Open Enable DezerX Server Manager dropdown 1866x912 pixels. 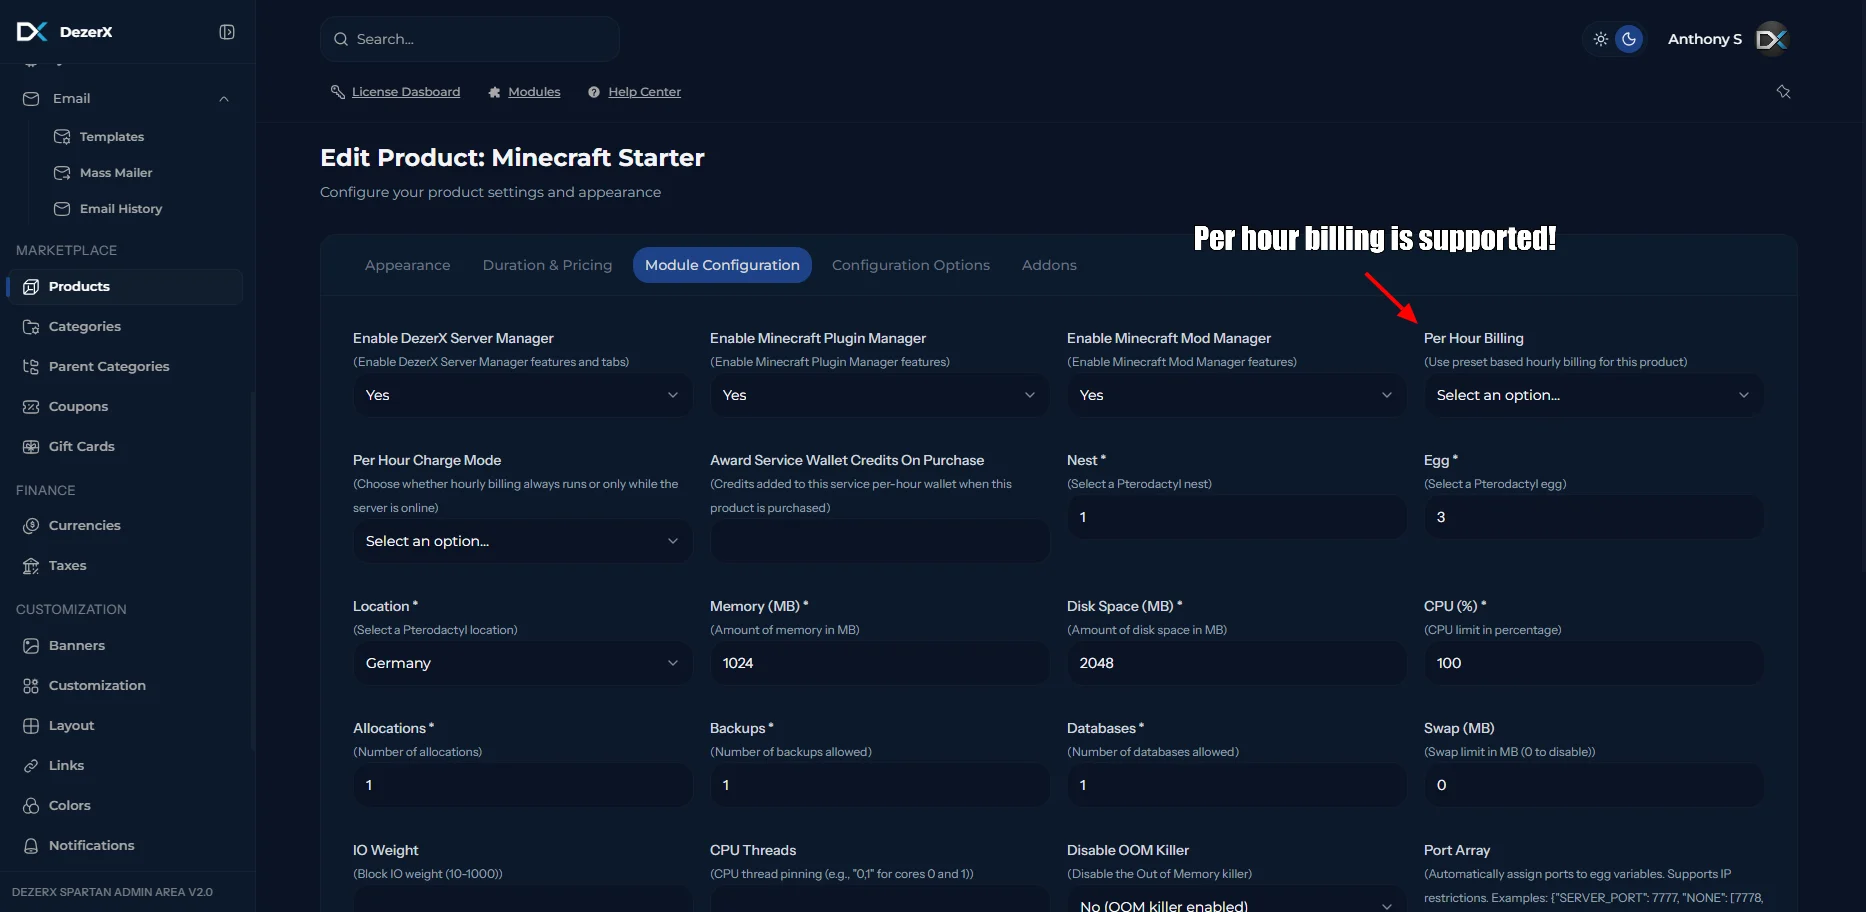tap(522, 395)
